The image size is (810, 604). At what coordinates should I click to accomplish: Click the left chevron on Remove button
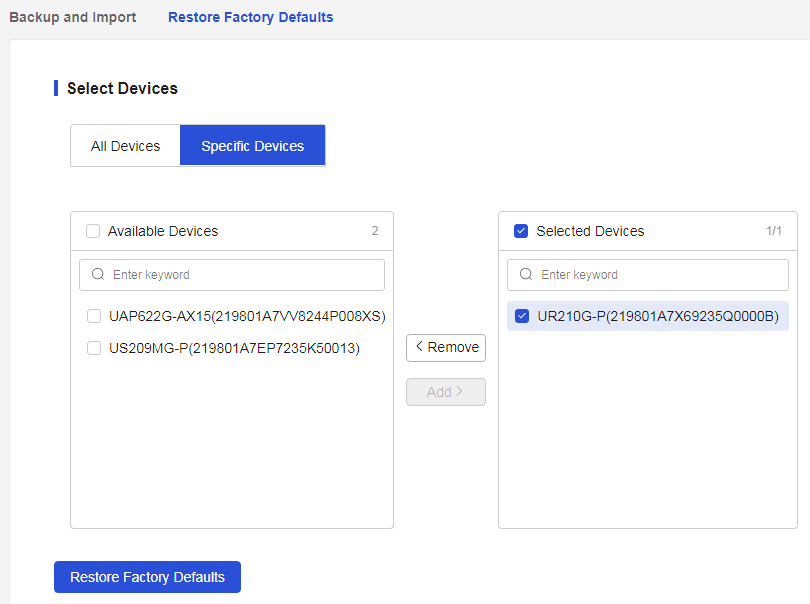[419, 347]
